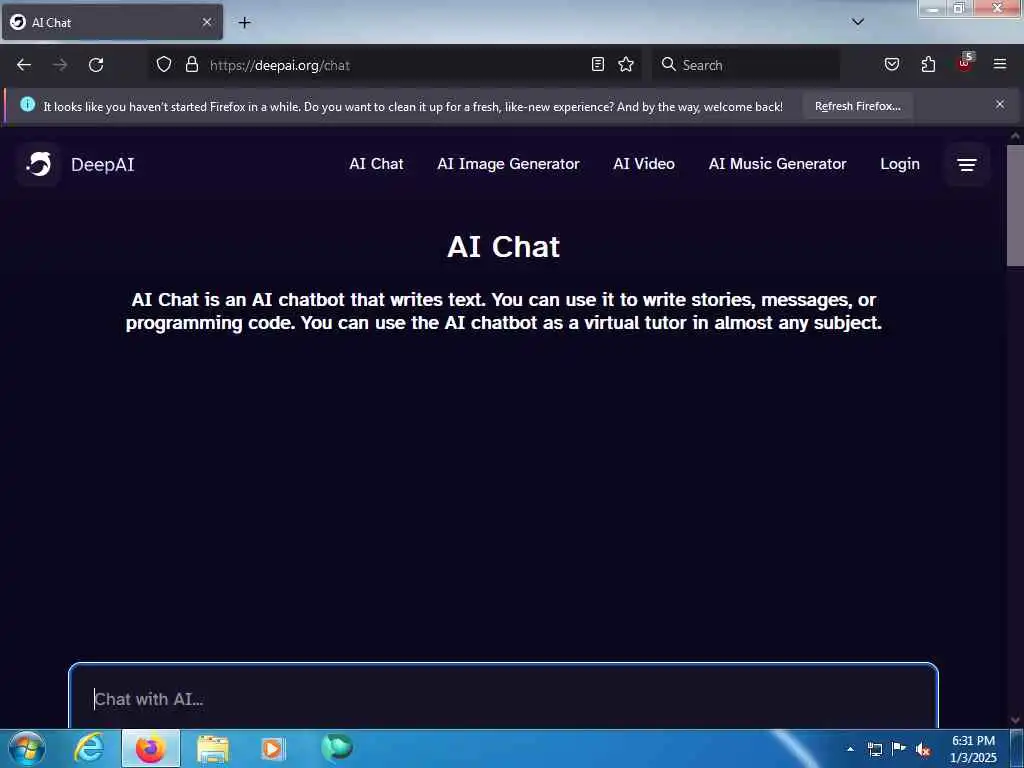Click the network tray icon
The image size is (1024, 768).
pyautogui.click(x=874, y=749)
